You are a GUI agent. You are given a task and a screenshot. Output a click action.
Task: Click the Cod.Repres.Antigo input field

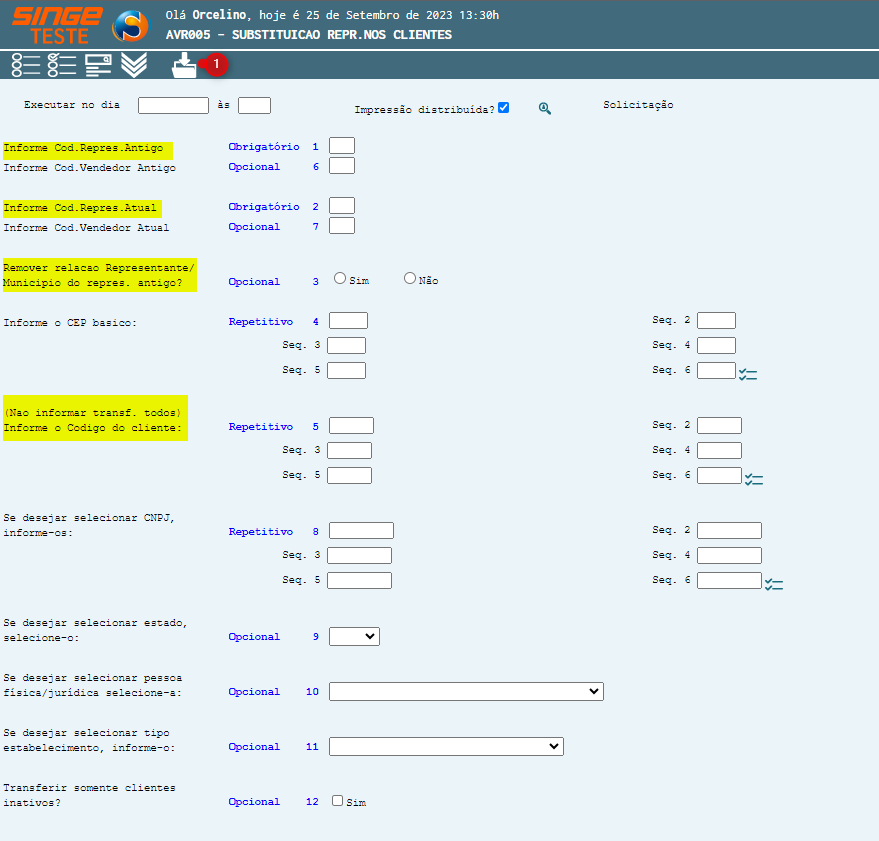pyautogui.click(x=342, y=146)
